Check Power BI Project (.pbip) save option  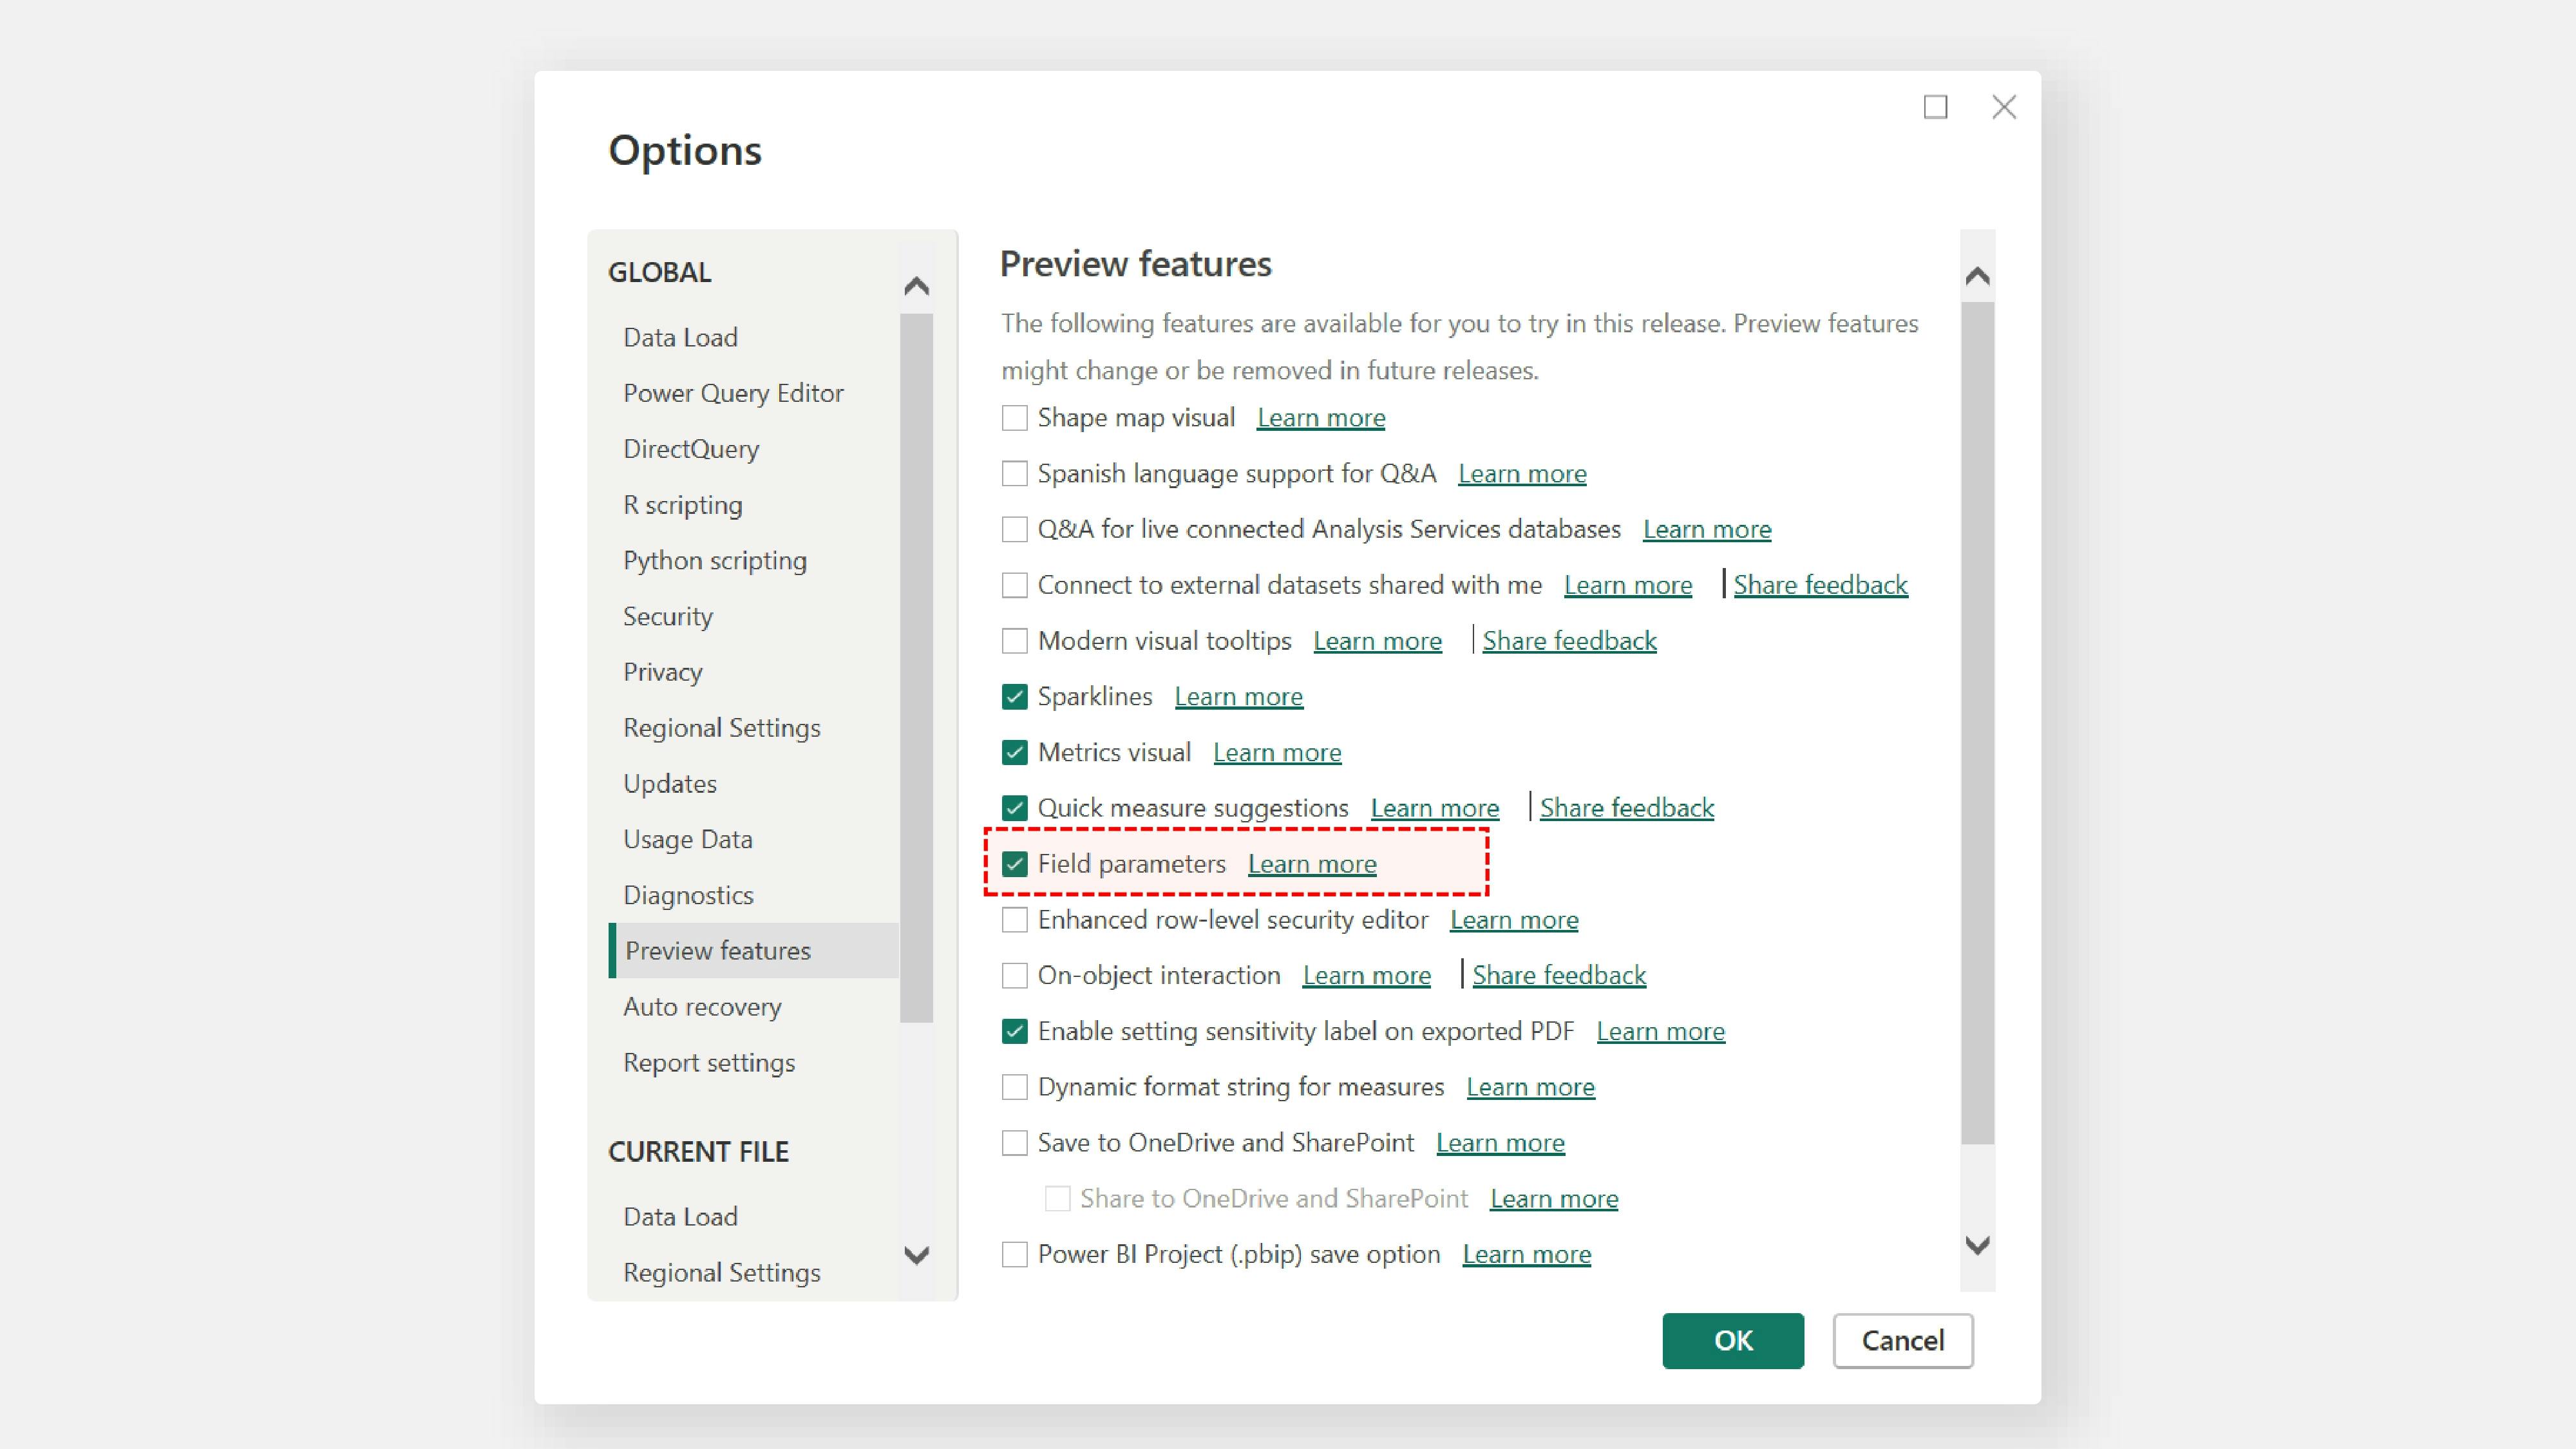pyautogui.click(x=1014, y=1255)
